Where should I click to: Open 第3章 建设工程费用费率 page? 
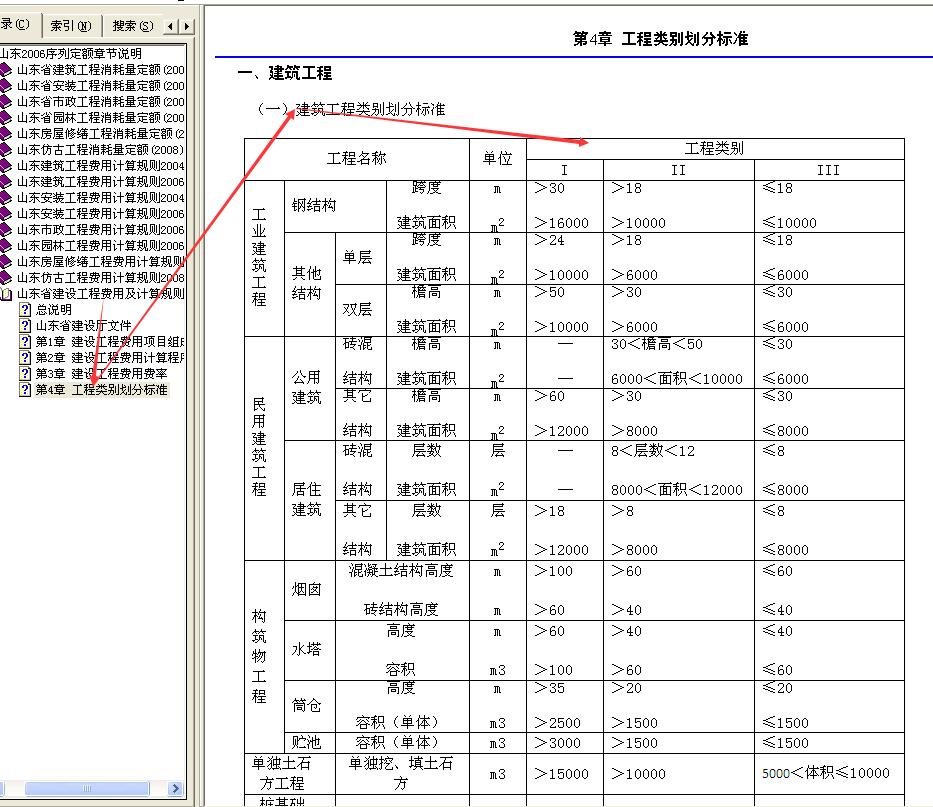pyautogui.click(x=101, y=374)
